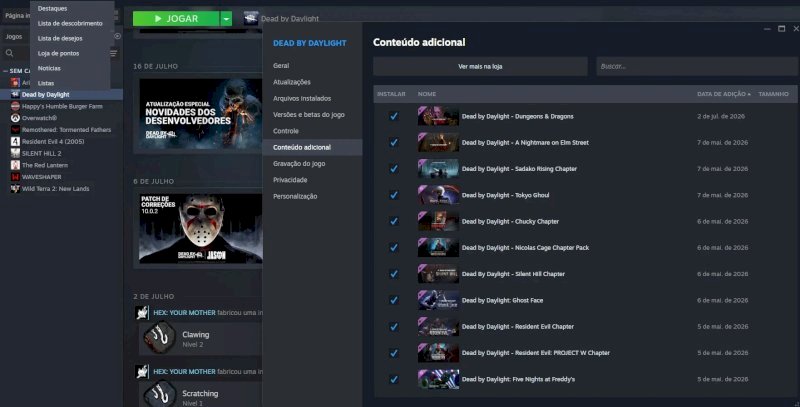Sort by DATA DE ADIÇÃO column
Viewport: 800px width, 407px height.
pyautogui.click(x=723, y=94)
